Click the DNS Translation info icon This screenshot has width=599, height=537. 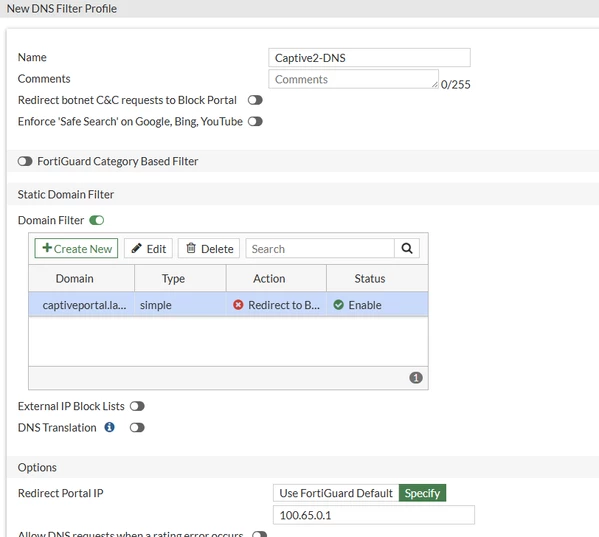pyautogui.click(x=109, y=427)
